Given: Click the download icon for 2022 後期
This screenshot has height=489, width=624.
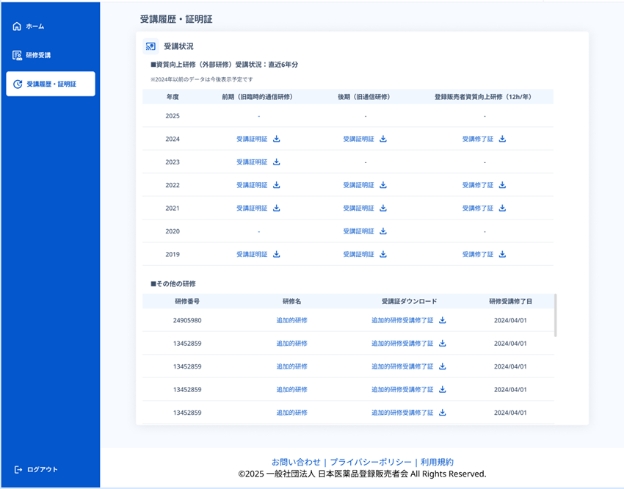Looking at the screenshot, I should (383, 185).
